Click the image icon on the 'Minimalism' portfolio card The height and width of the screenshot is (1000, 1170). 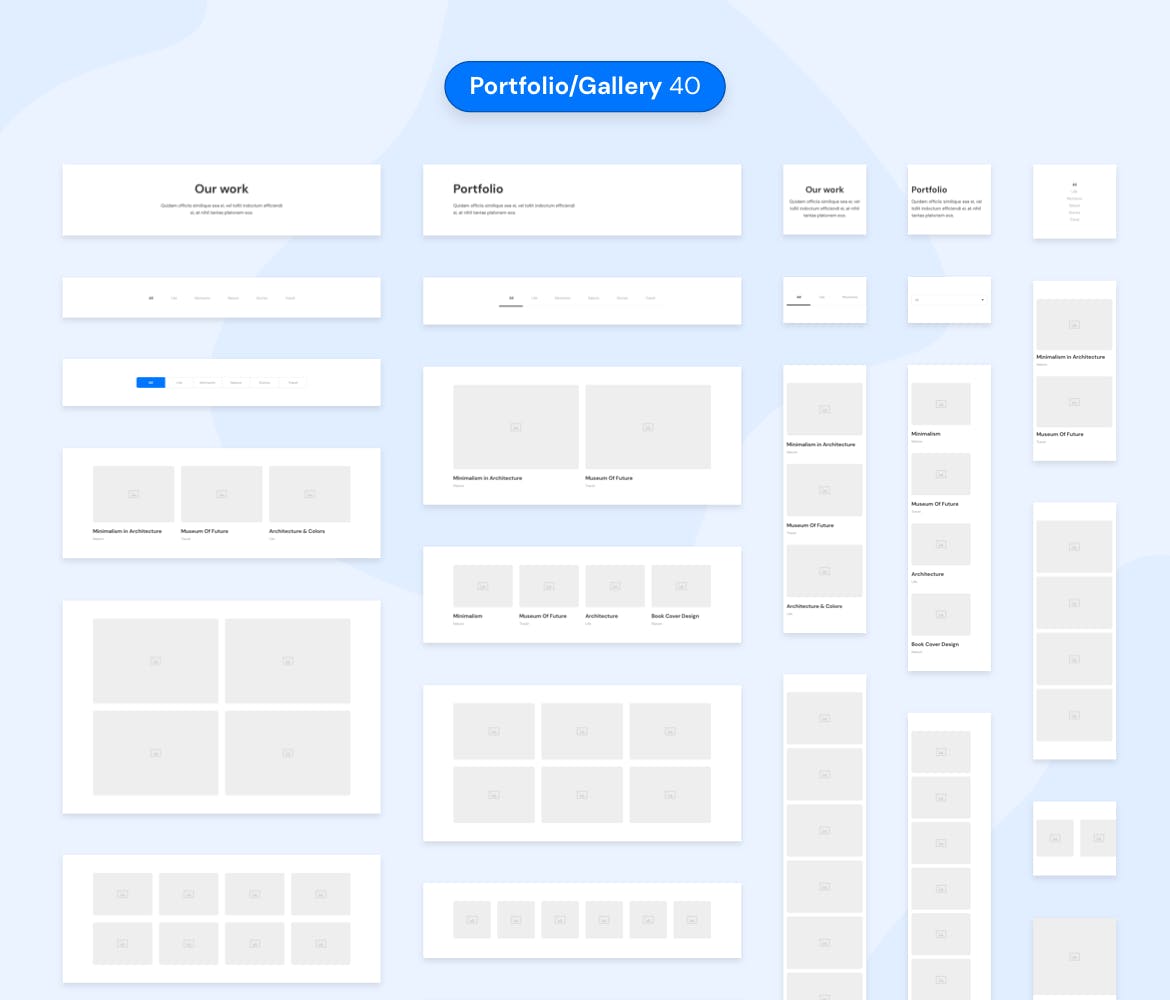click(x=482, y=586)
